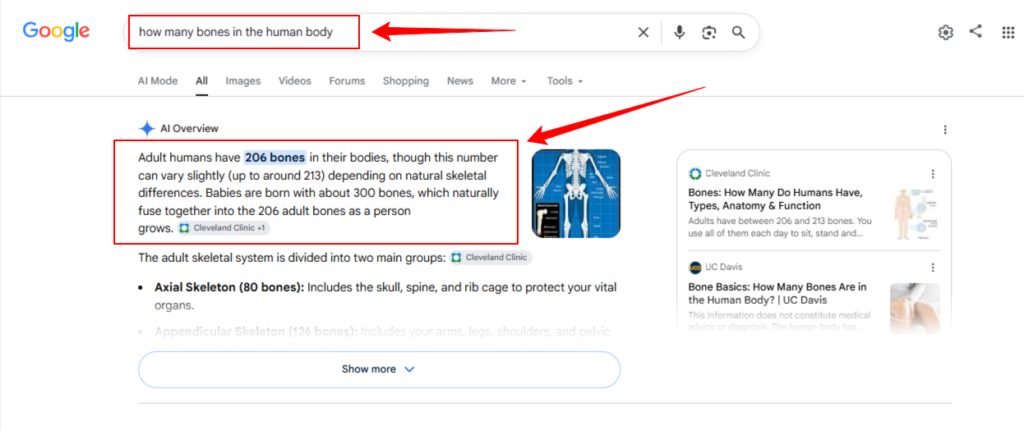Open Cleveland Clinic card three-dot menu

click(933, 174)
